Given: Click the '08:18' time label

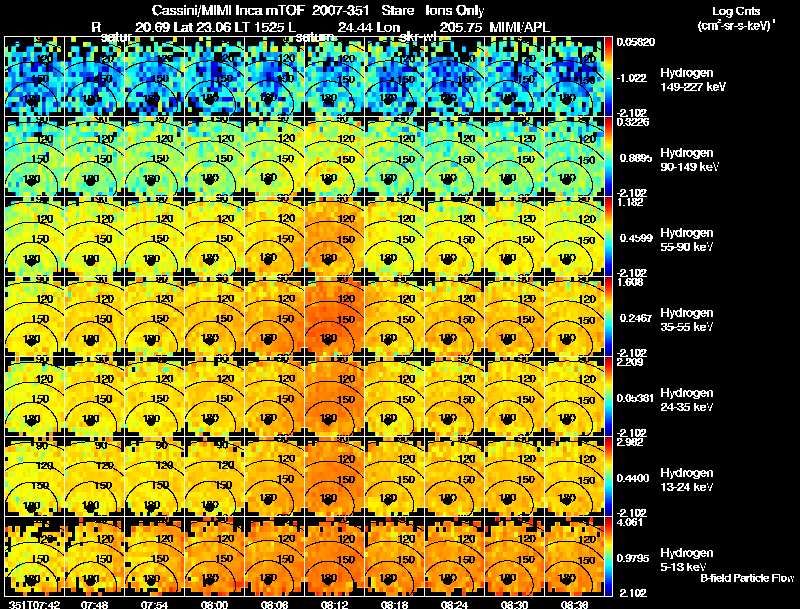Looking at the screenshot, I should coord(394,604).
